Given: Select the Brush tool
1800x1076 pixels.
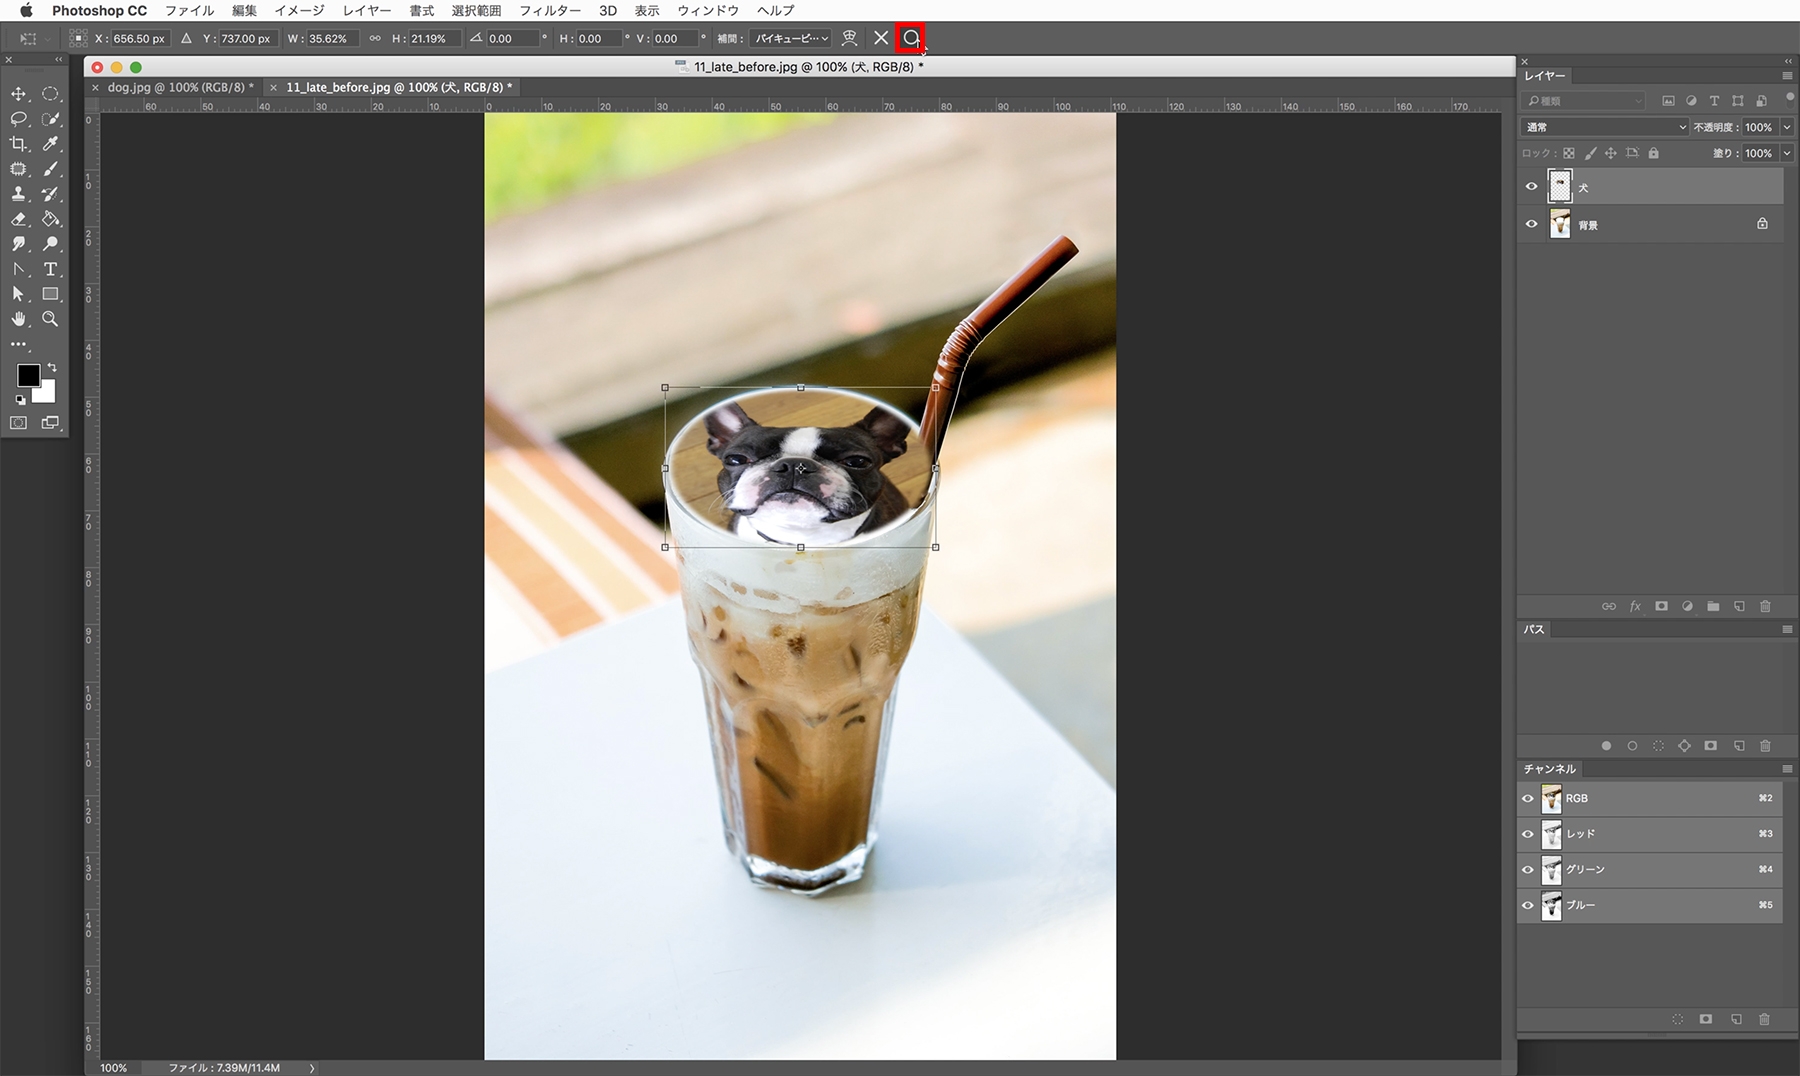Looking at the screenshot, I should pyautogui.click(x=50, y=169).
